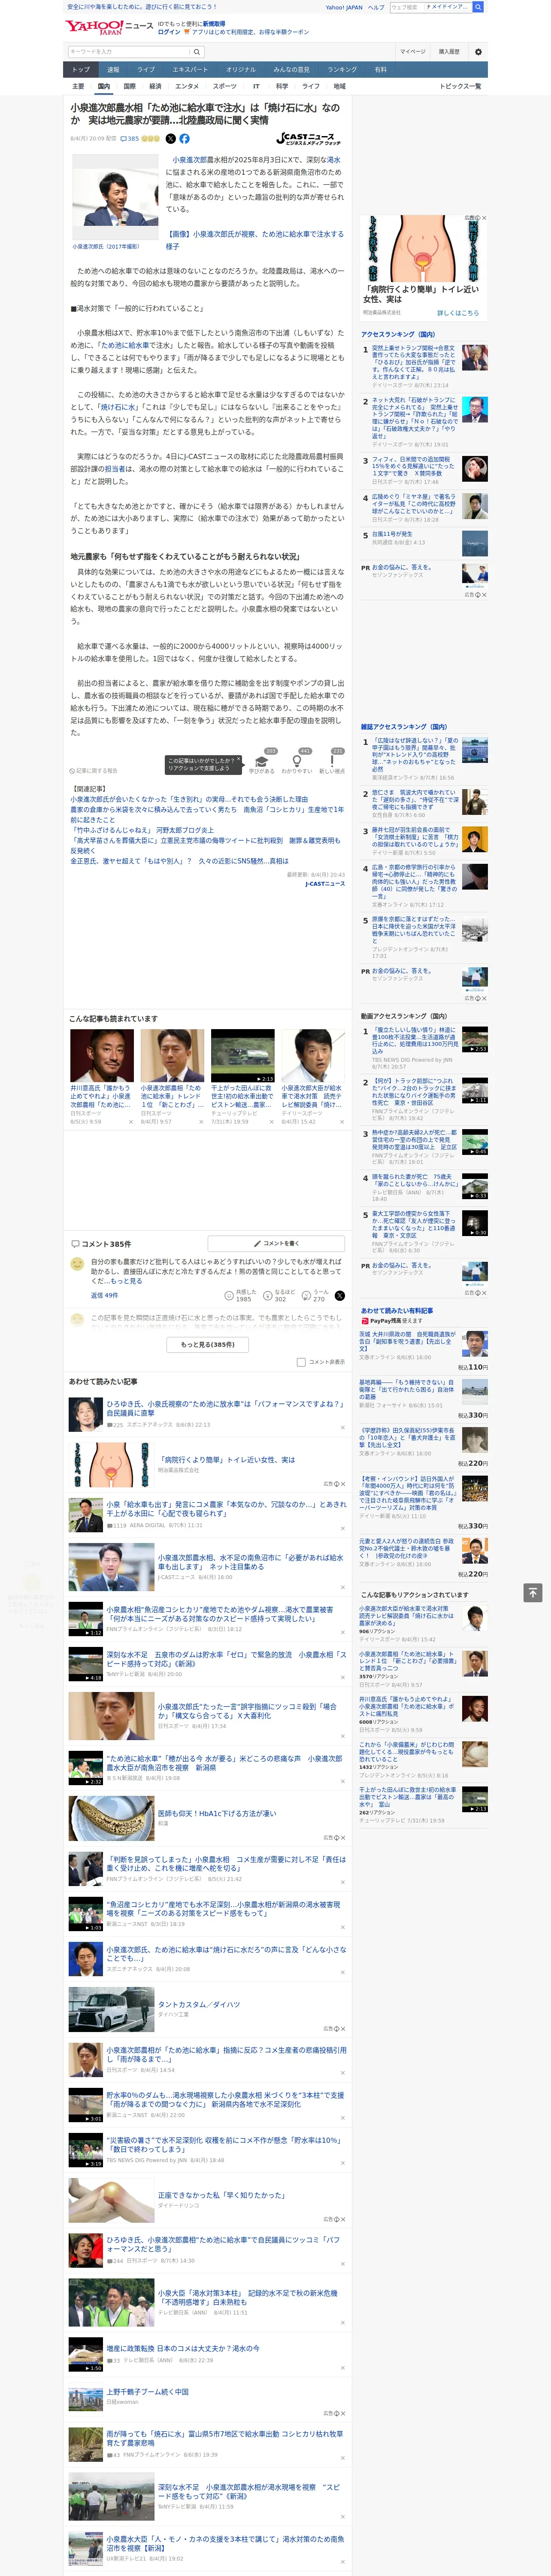Open the 有料 tab
The image size is (551, 2576).
tap(380, 70)
